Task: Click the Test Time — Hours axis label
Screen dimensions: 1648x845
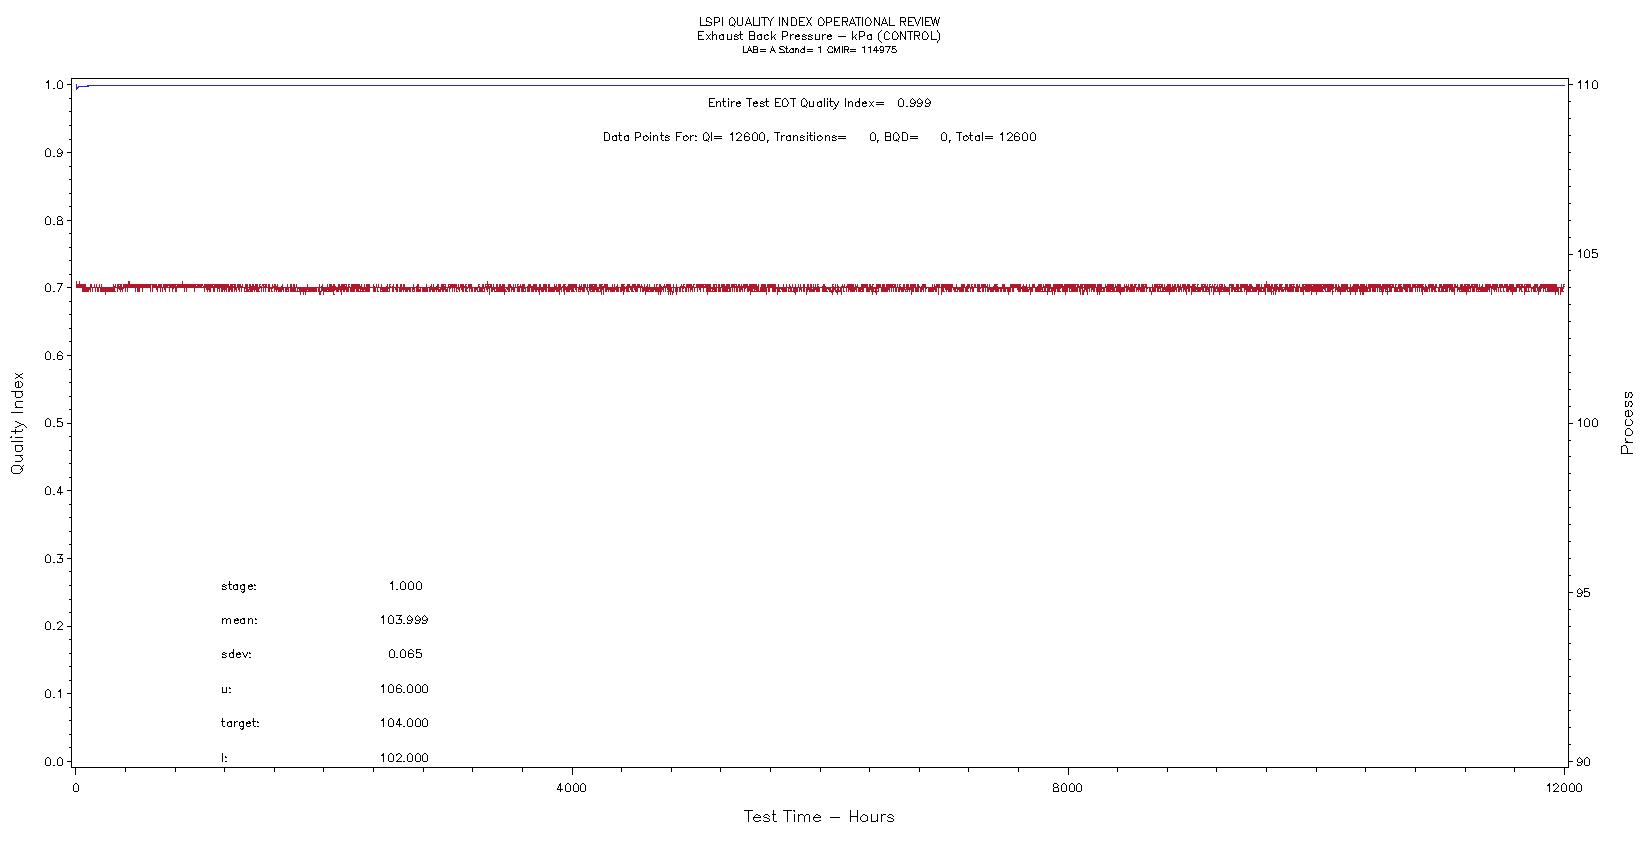Action: click(818, 817)
